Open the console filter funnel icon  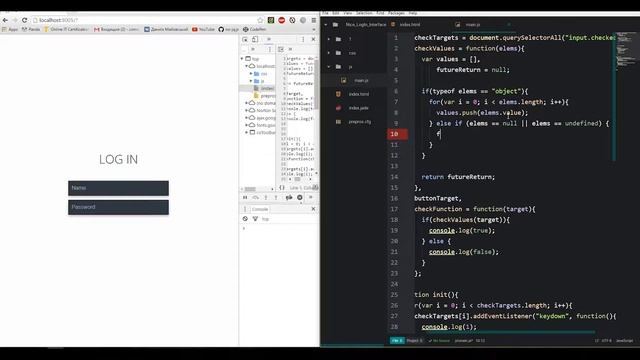(255, 219)
